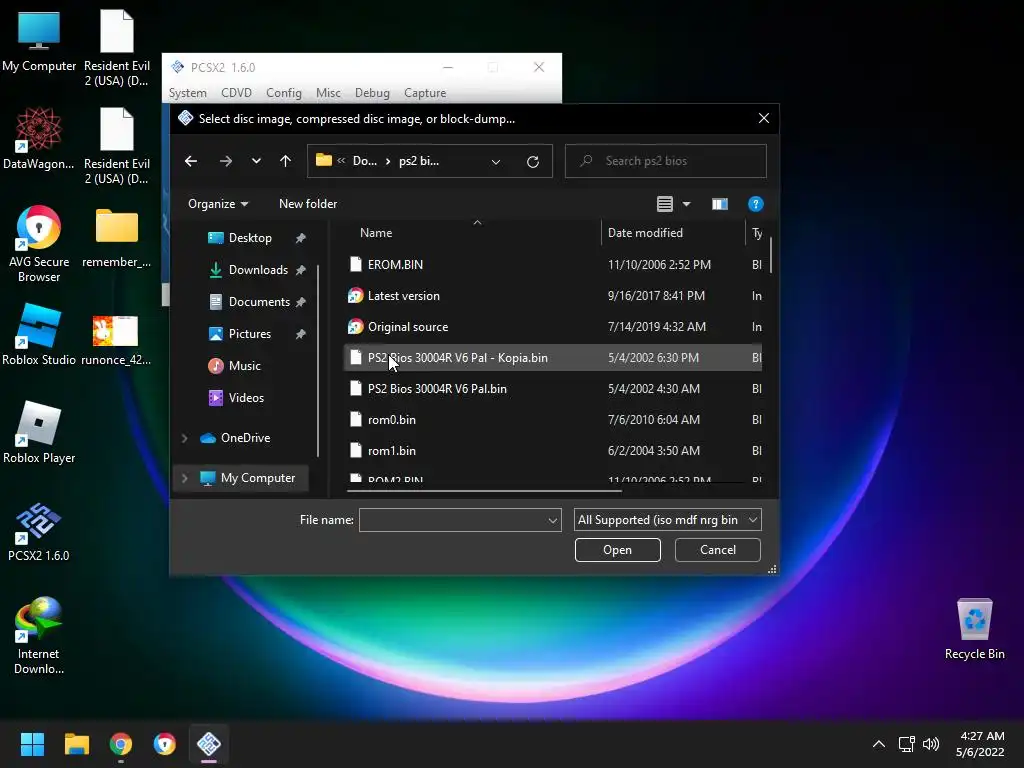
Task: Select Downloads in the navigation pane
Action: pos(258,270)
